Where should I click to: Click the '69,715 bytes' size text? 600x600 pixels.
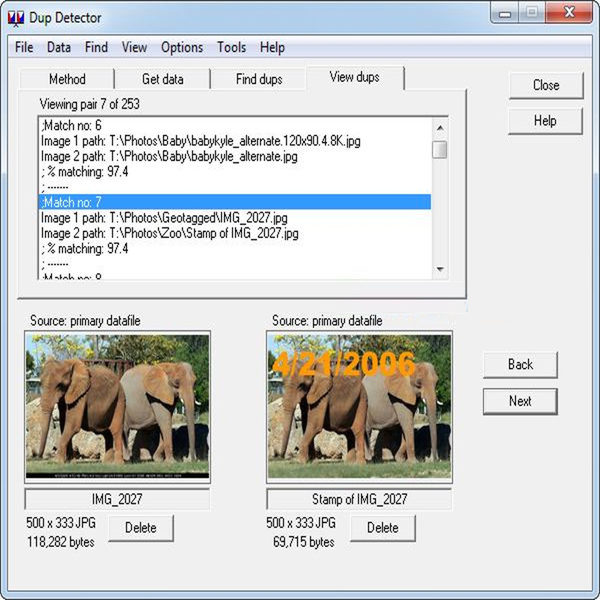[x=303, y=542]
